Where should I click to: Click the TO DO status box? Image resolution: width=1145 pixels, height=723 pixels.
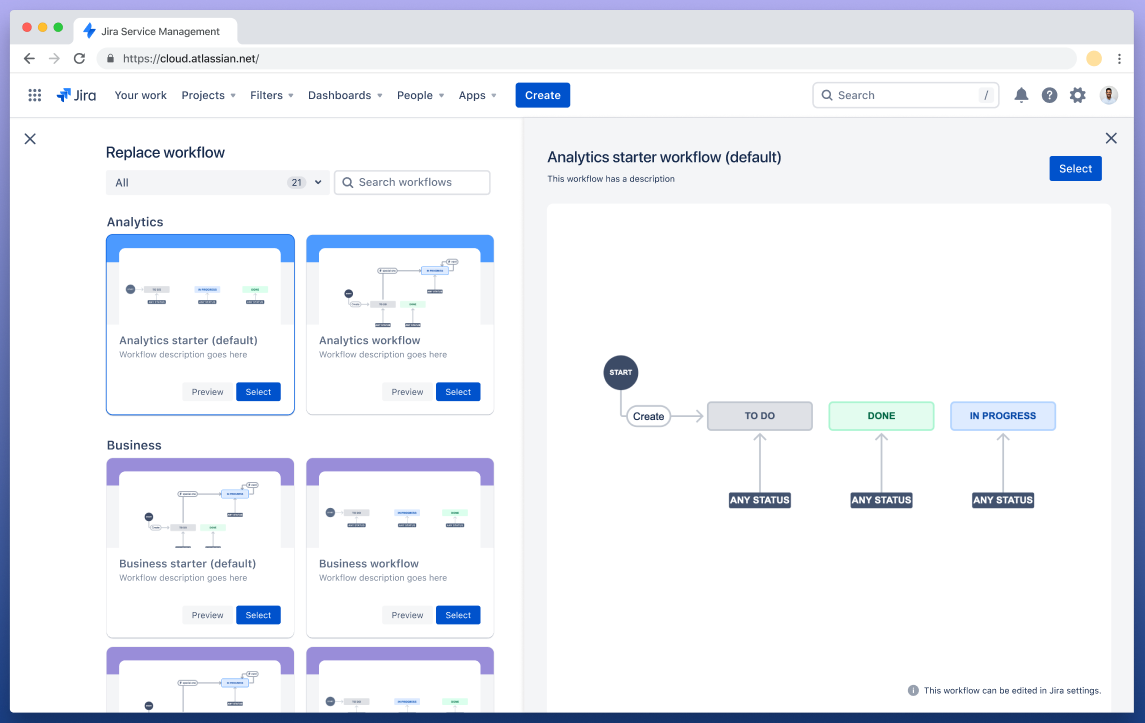(759, 416)
